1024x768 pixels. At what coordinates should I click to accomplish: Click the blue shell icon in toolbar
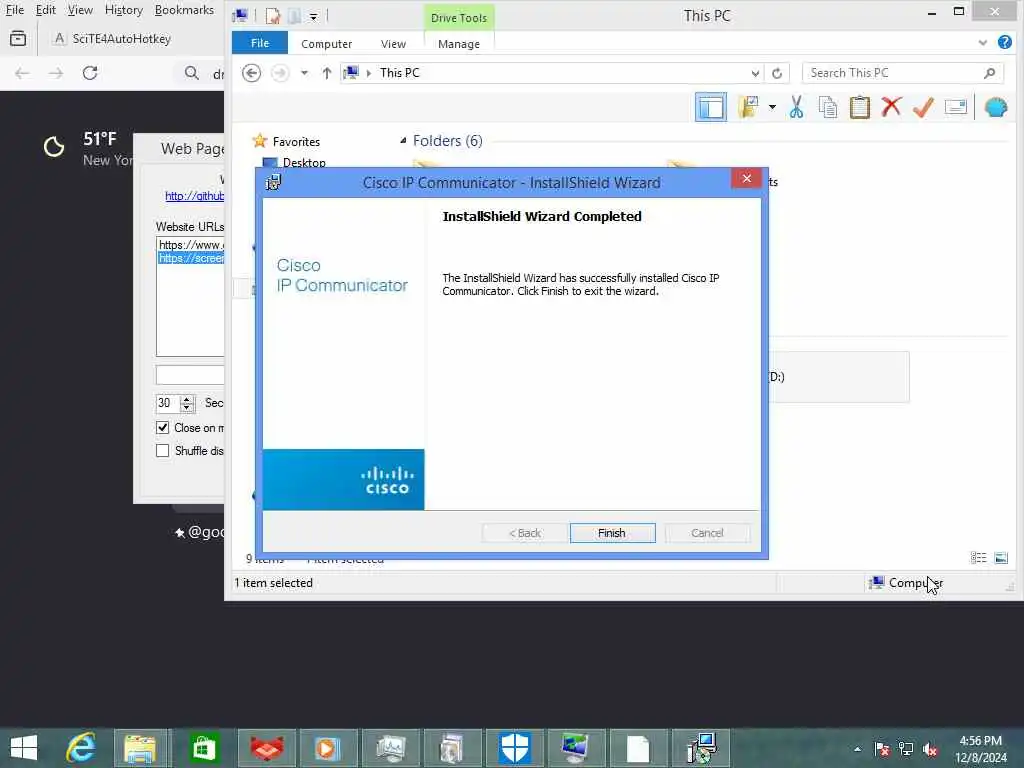tap(996, 107)
